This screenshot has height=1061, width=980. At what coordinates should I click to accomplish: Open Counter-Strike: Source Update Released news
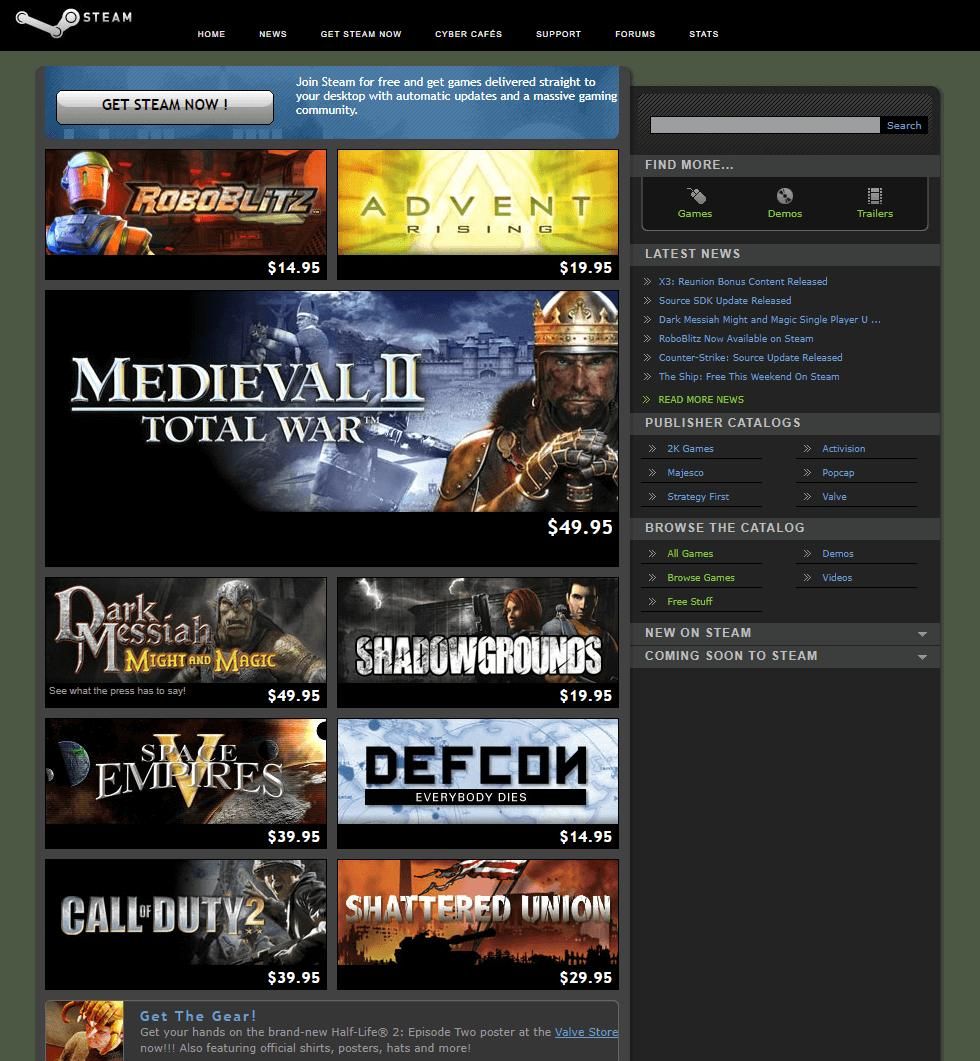pyautogui.click(x=750, y=357)
